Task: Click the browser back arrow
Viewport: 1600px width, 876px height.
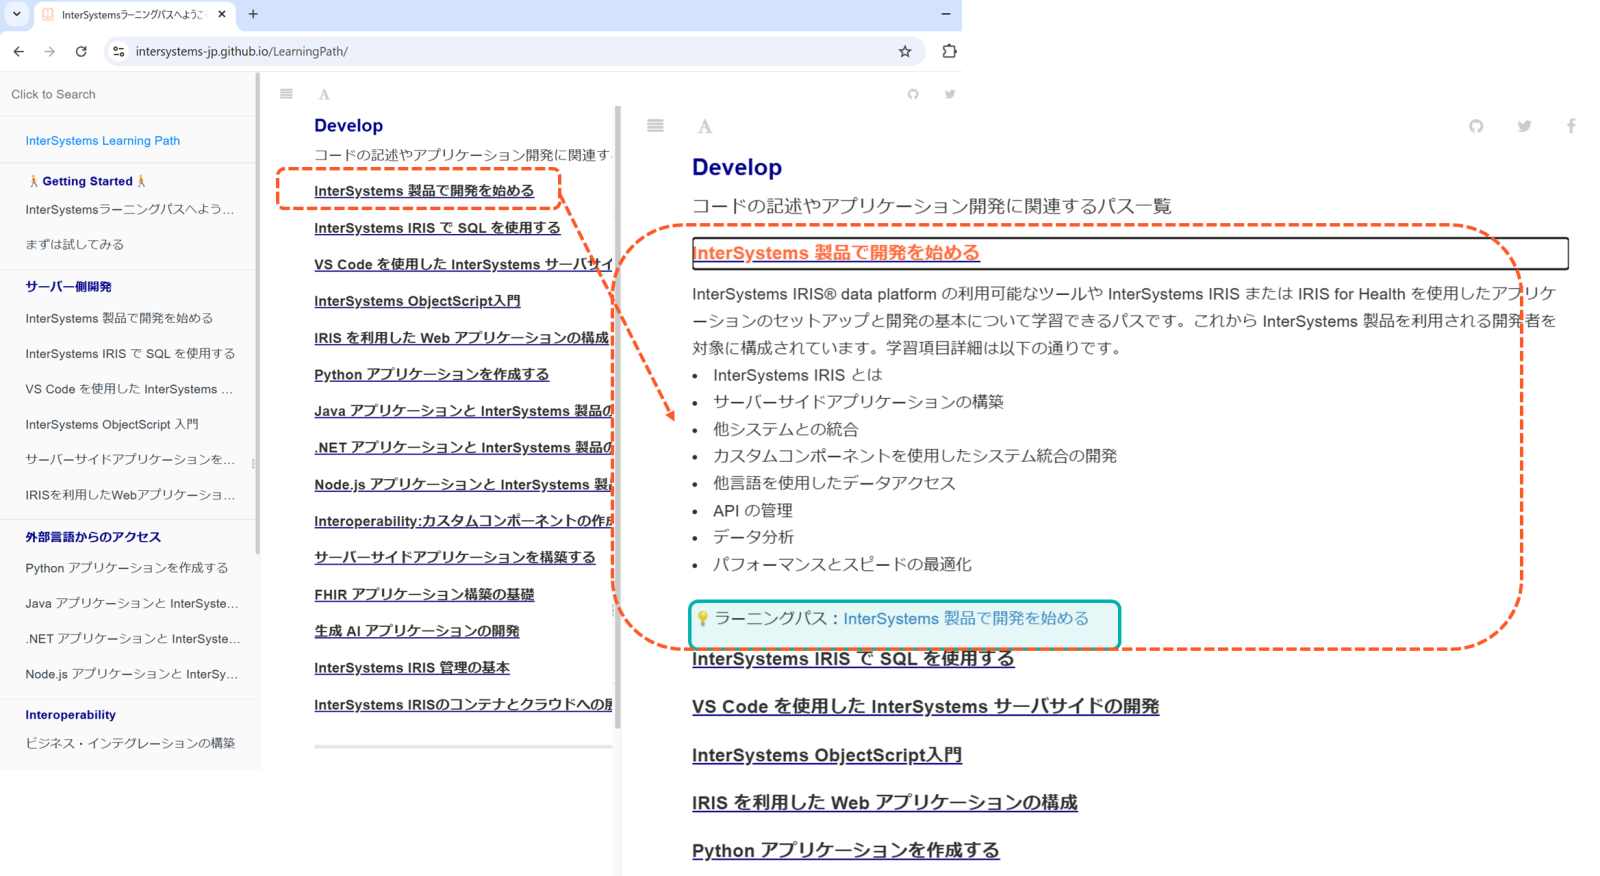Action: point(19,51)
